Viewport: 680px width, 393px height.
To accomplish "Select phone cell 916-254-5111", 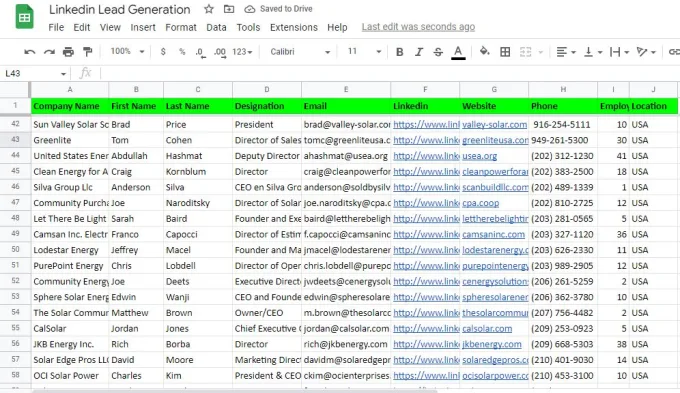I will 563,124.
